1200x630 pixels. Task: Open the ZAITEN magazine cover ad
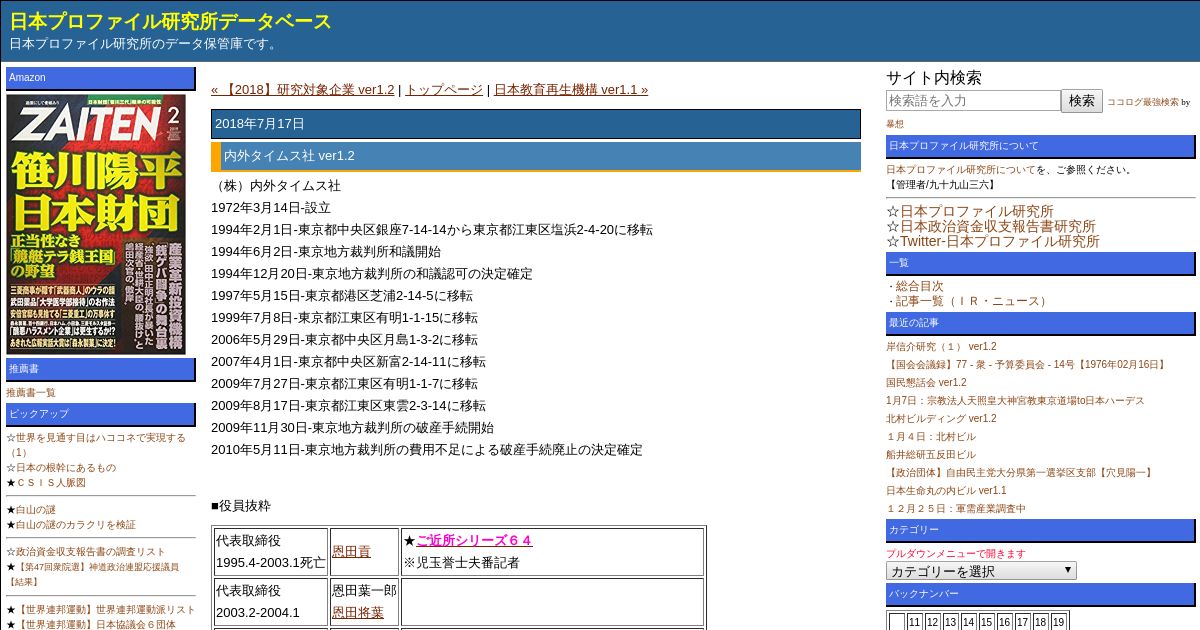coord(96,223)
